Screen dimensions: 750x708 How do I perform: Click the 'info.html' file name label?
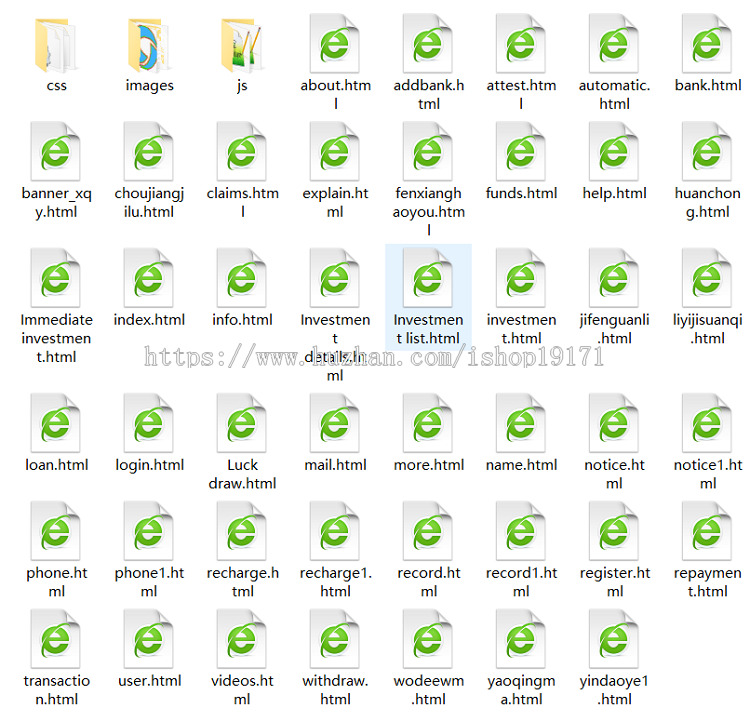point(243,320)
